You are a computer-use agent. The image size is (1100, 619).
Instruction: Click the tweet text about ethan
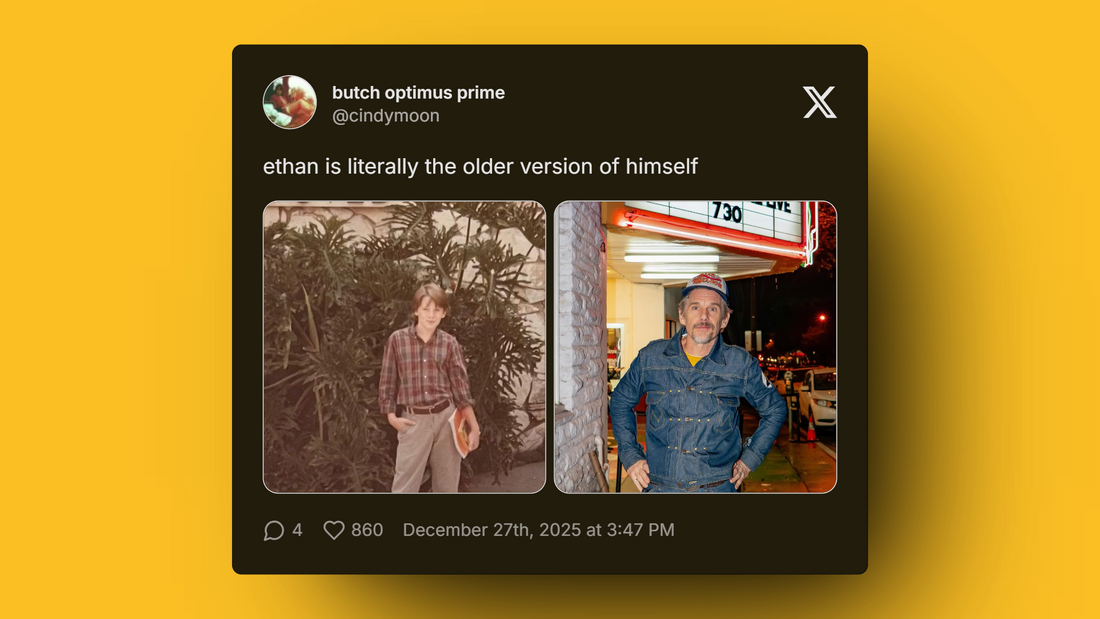click(x=480, y=166)
